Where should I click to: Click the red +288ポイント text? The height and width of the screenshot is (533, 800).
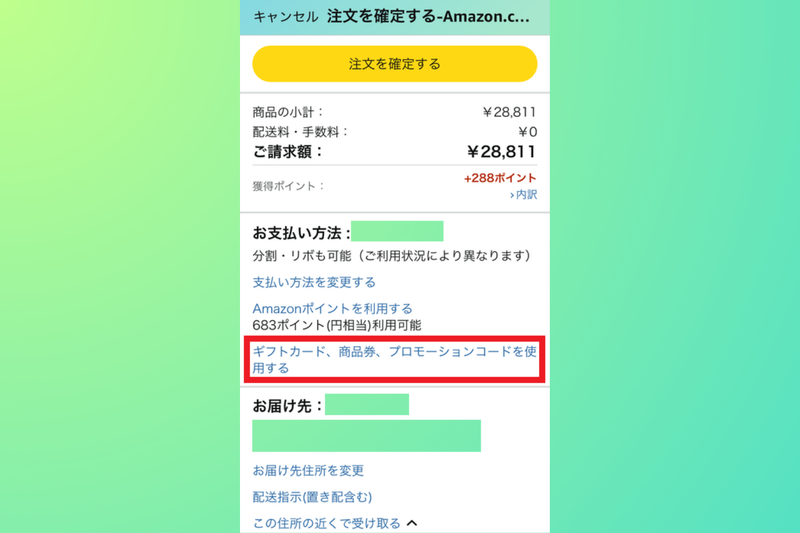(500, 178)
